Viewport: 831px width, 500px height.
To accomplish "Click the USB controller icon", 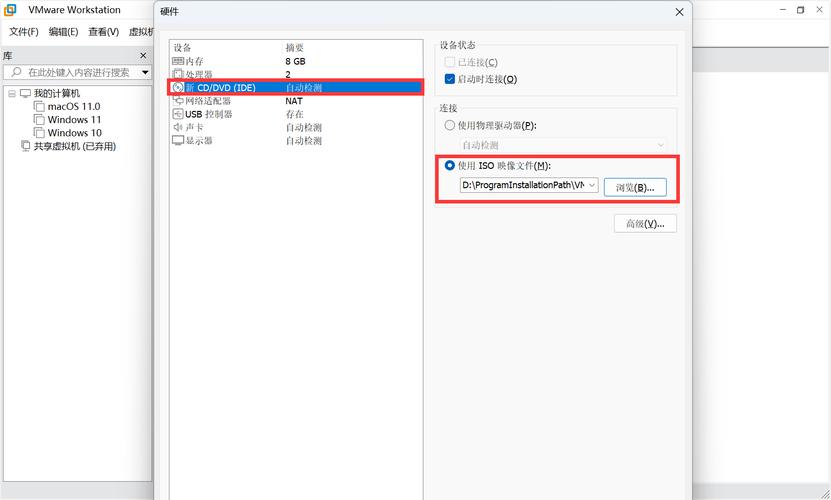I will click(178, 114).
